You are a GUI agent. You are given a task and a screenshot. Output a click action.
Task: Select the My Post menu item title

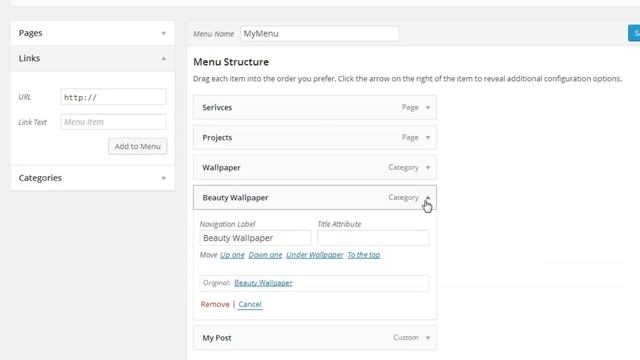(217, 338)
